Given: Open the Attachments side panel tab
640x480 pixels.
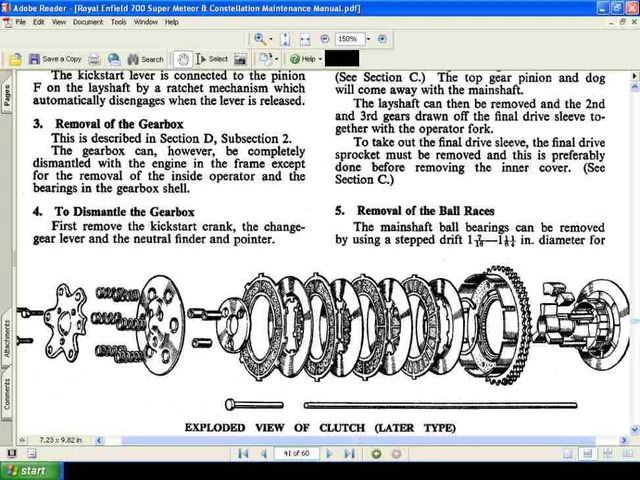Looking at the screenshot, I should click(x=7, y=340).
